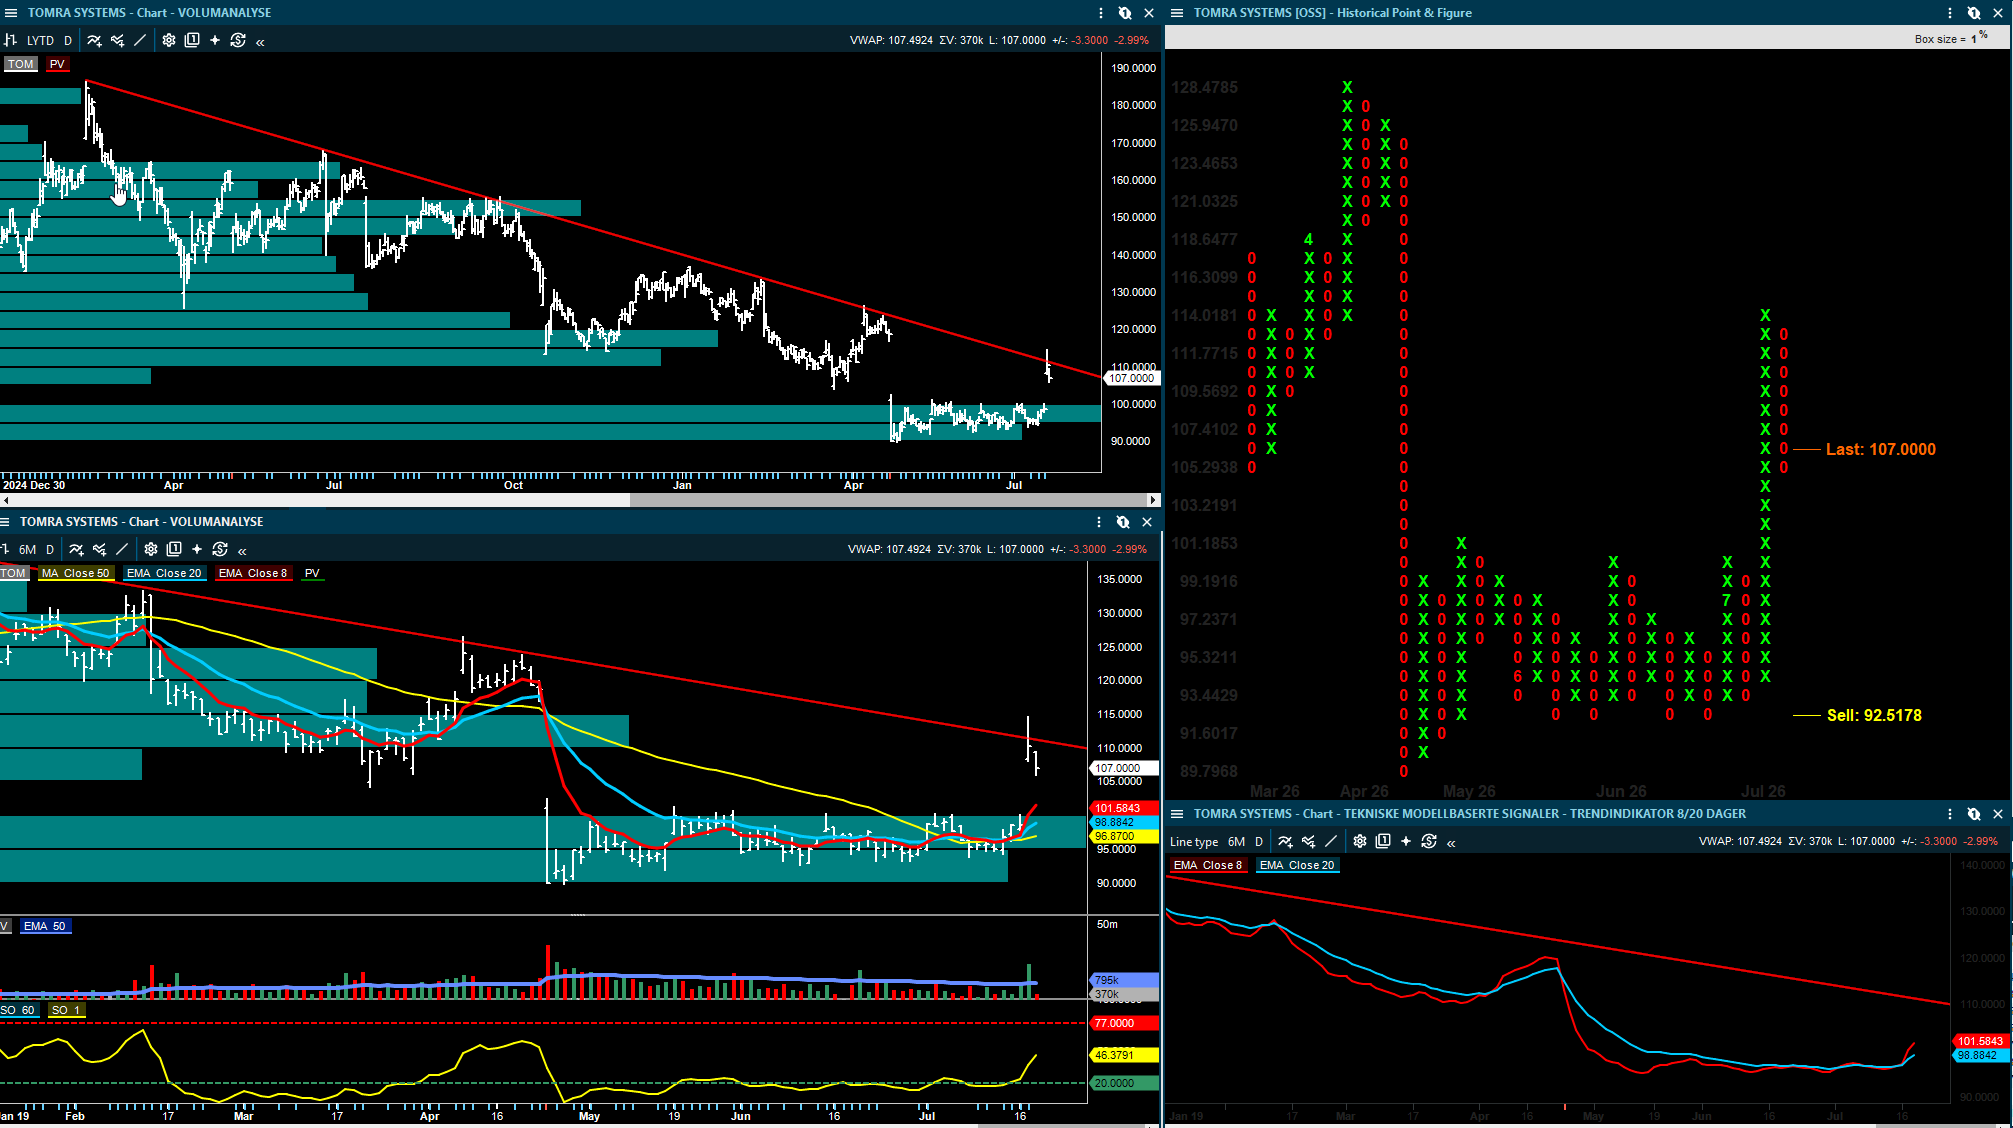Open the template pages icon in the trend indicator chart toolbar

[x=1383, y=841]
